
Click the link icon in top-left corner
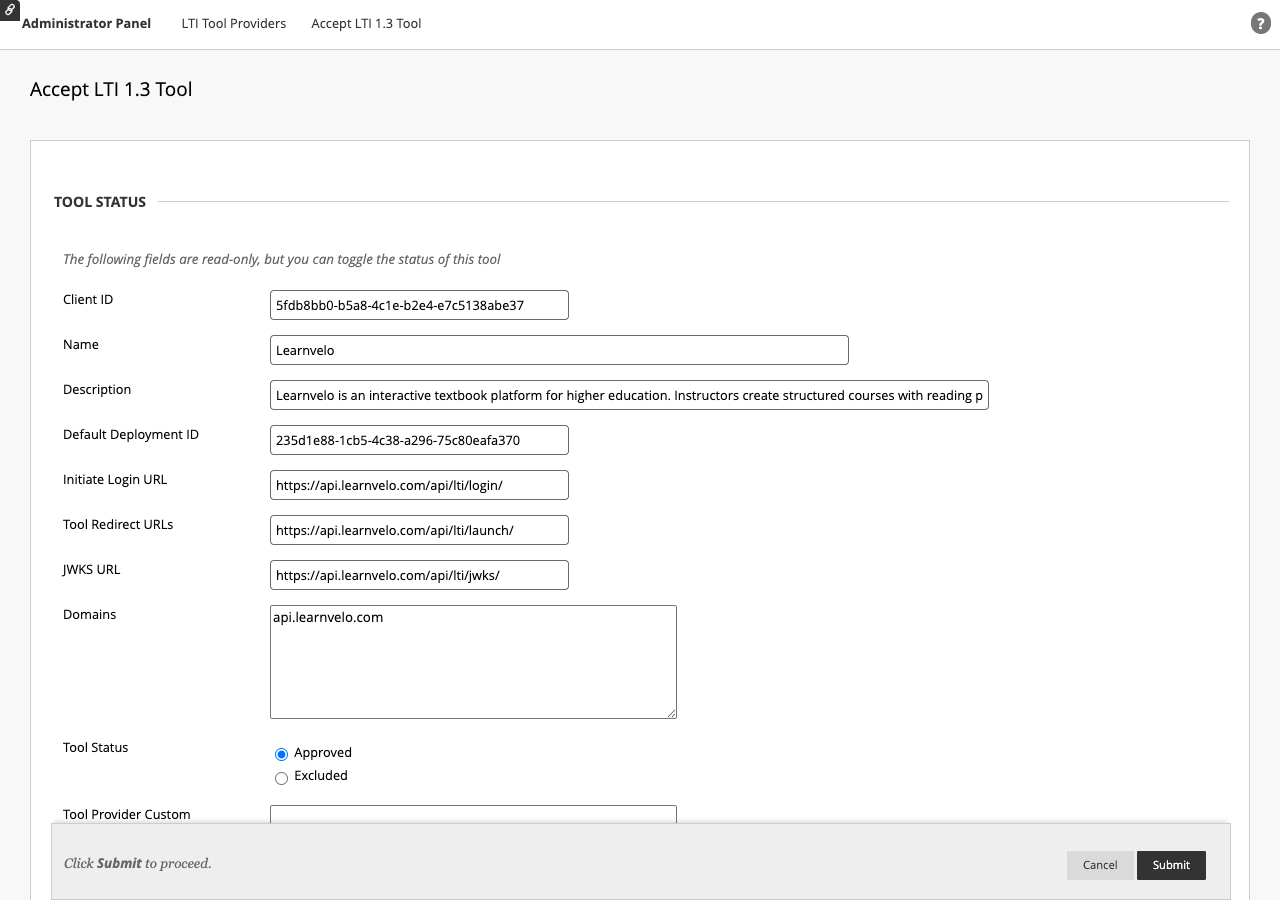9,10
